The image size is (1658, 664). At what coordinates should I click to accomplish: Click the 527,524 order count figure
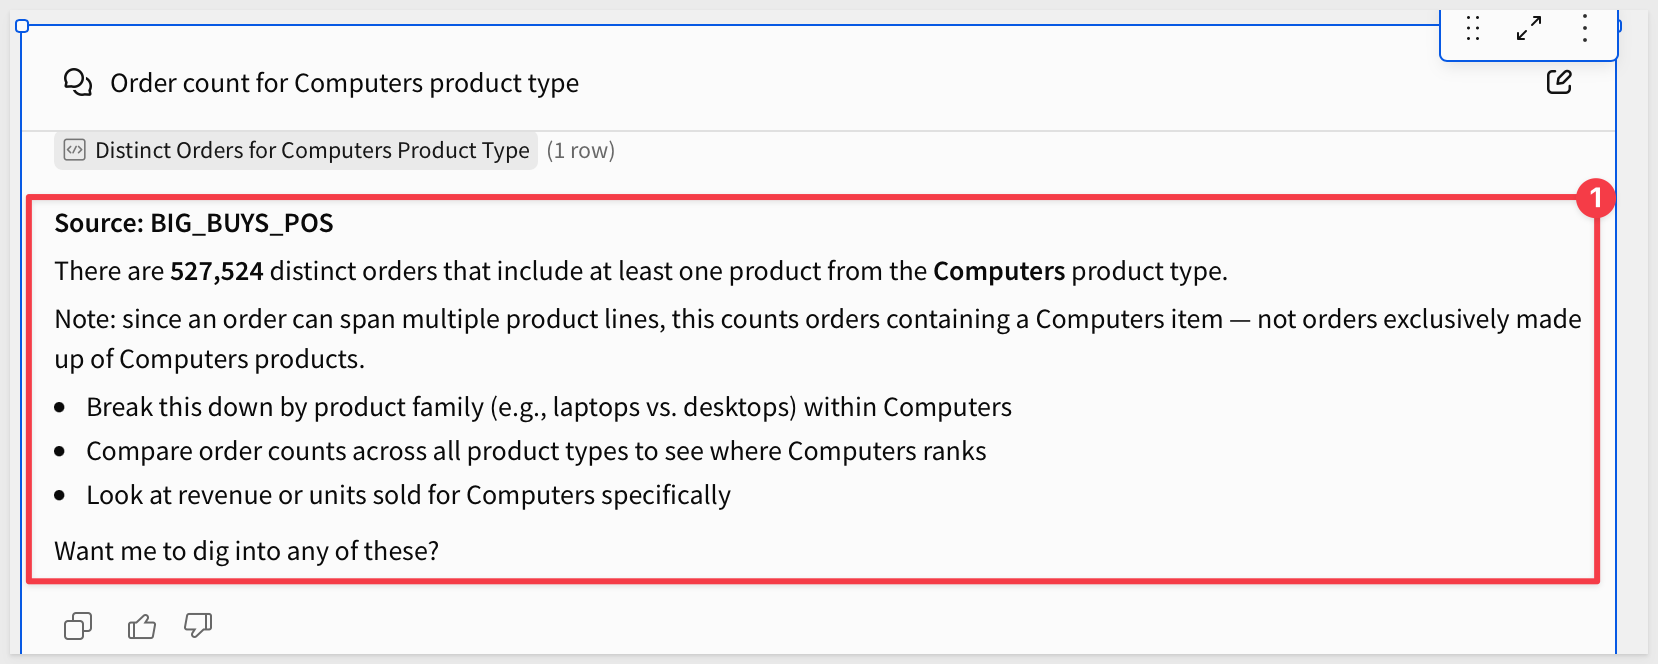217,271
